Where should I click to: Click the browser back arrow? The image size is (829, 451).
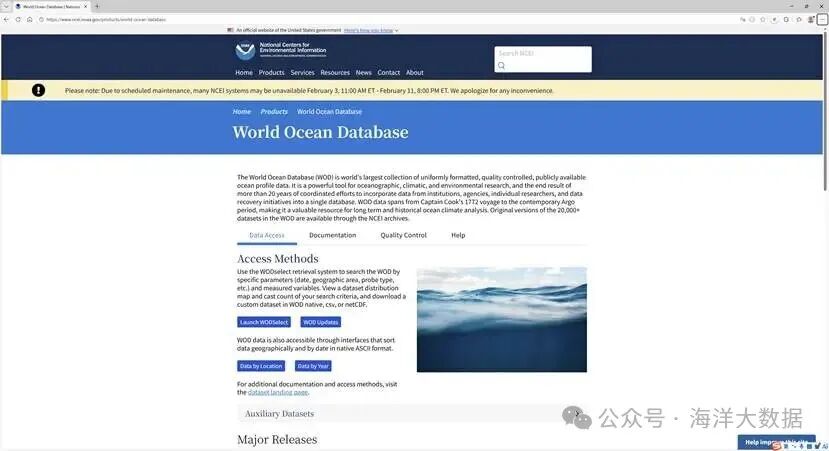point(6,19)
